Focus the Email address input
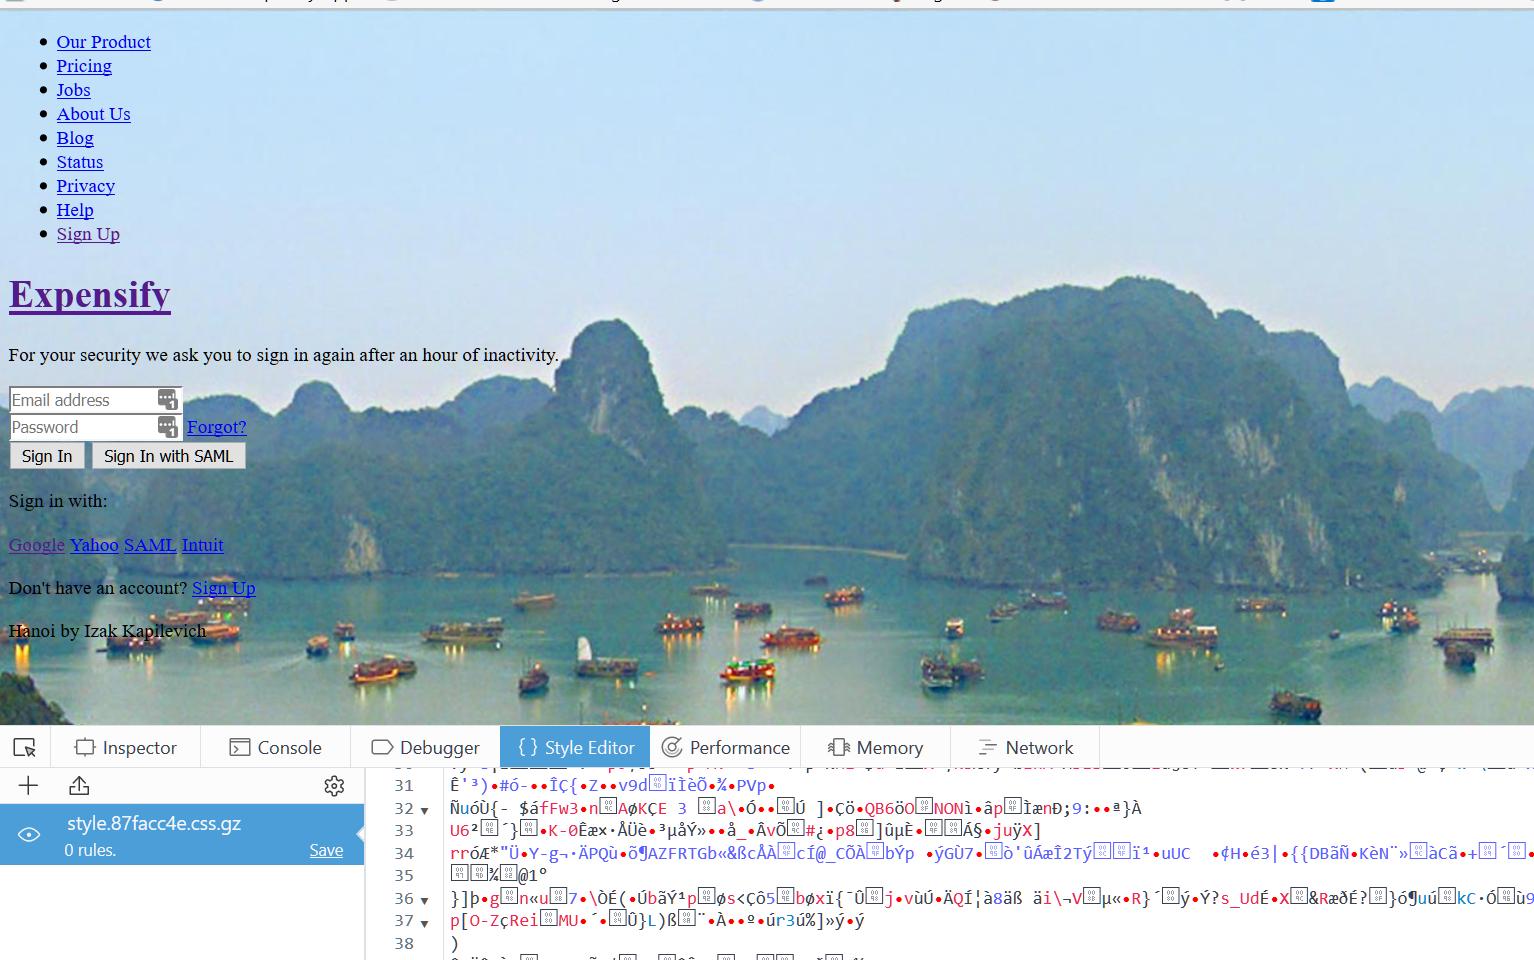Image resolution: width=1534 pixels, height=960 pixels. pyautogui.click(x=96, y=400)
